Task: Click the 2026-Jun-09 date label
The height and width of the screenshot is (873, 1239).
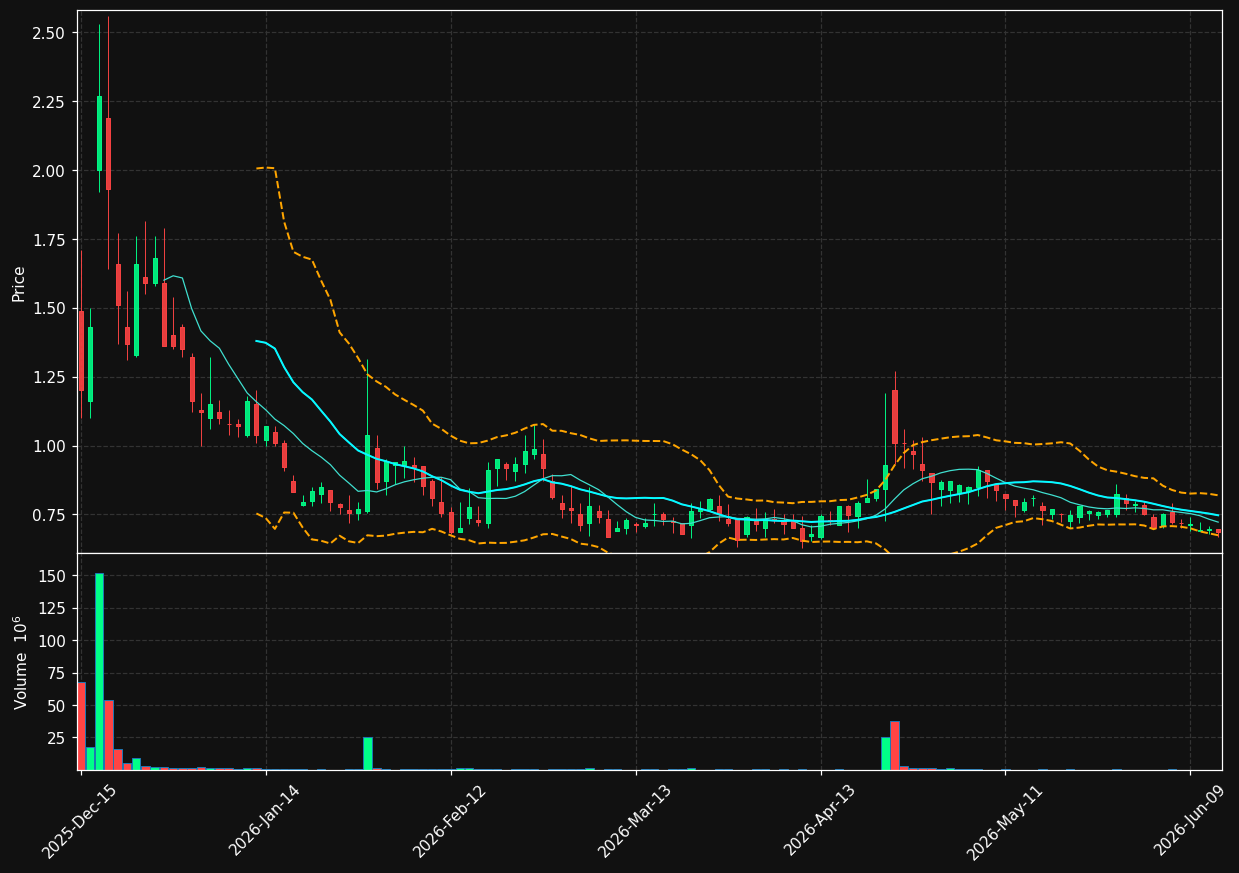Action: coord(1189,821)
